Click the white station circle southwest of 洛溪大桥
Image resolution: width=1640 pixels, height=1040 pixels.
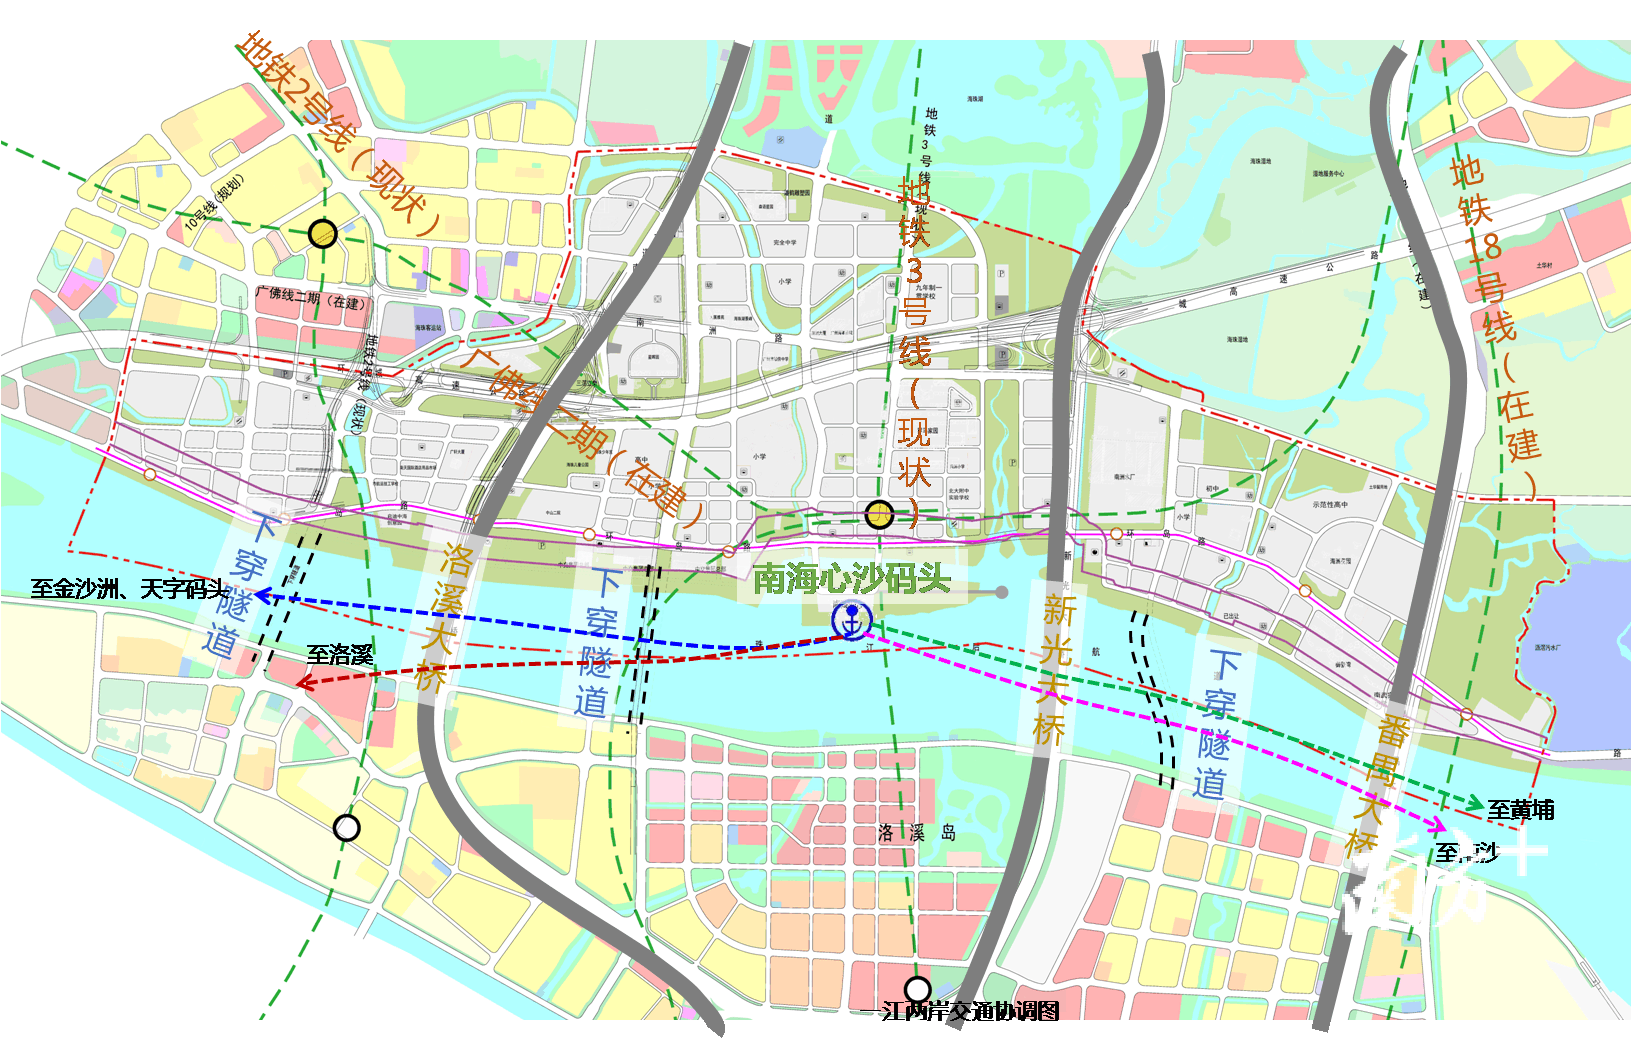tap(346, 828)
